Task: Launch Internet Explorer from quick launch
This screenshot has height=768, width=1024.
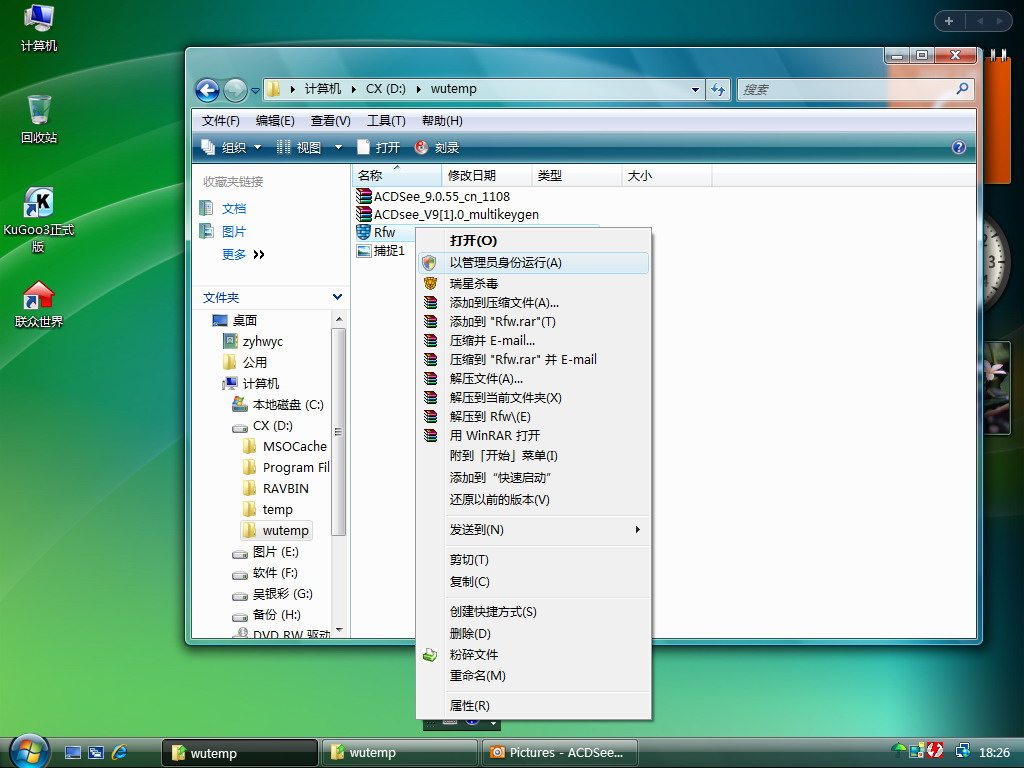Action: tap(119, 752)
